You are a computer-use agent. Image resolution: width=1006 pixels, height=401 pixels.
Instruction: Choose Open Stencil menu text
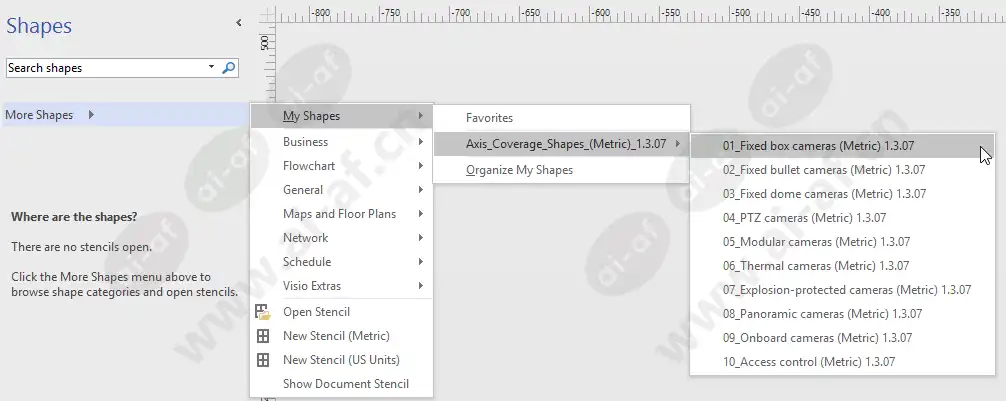tap(316, 312)
